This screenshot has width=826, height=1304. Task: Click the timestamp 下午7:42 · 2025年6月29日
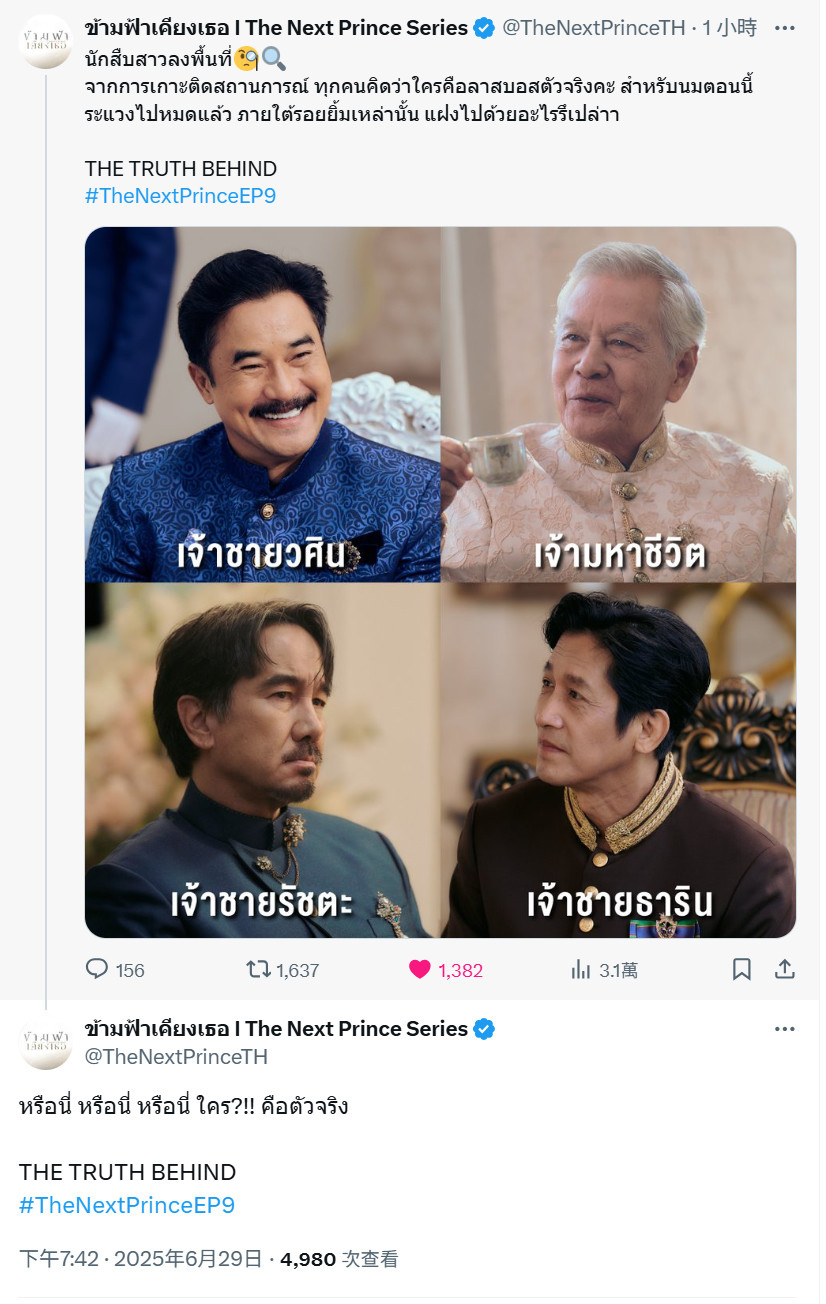pyautogui.click(x=141, y=1259)
